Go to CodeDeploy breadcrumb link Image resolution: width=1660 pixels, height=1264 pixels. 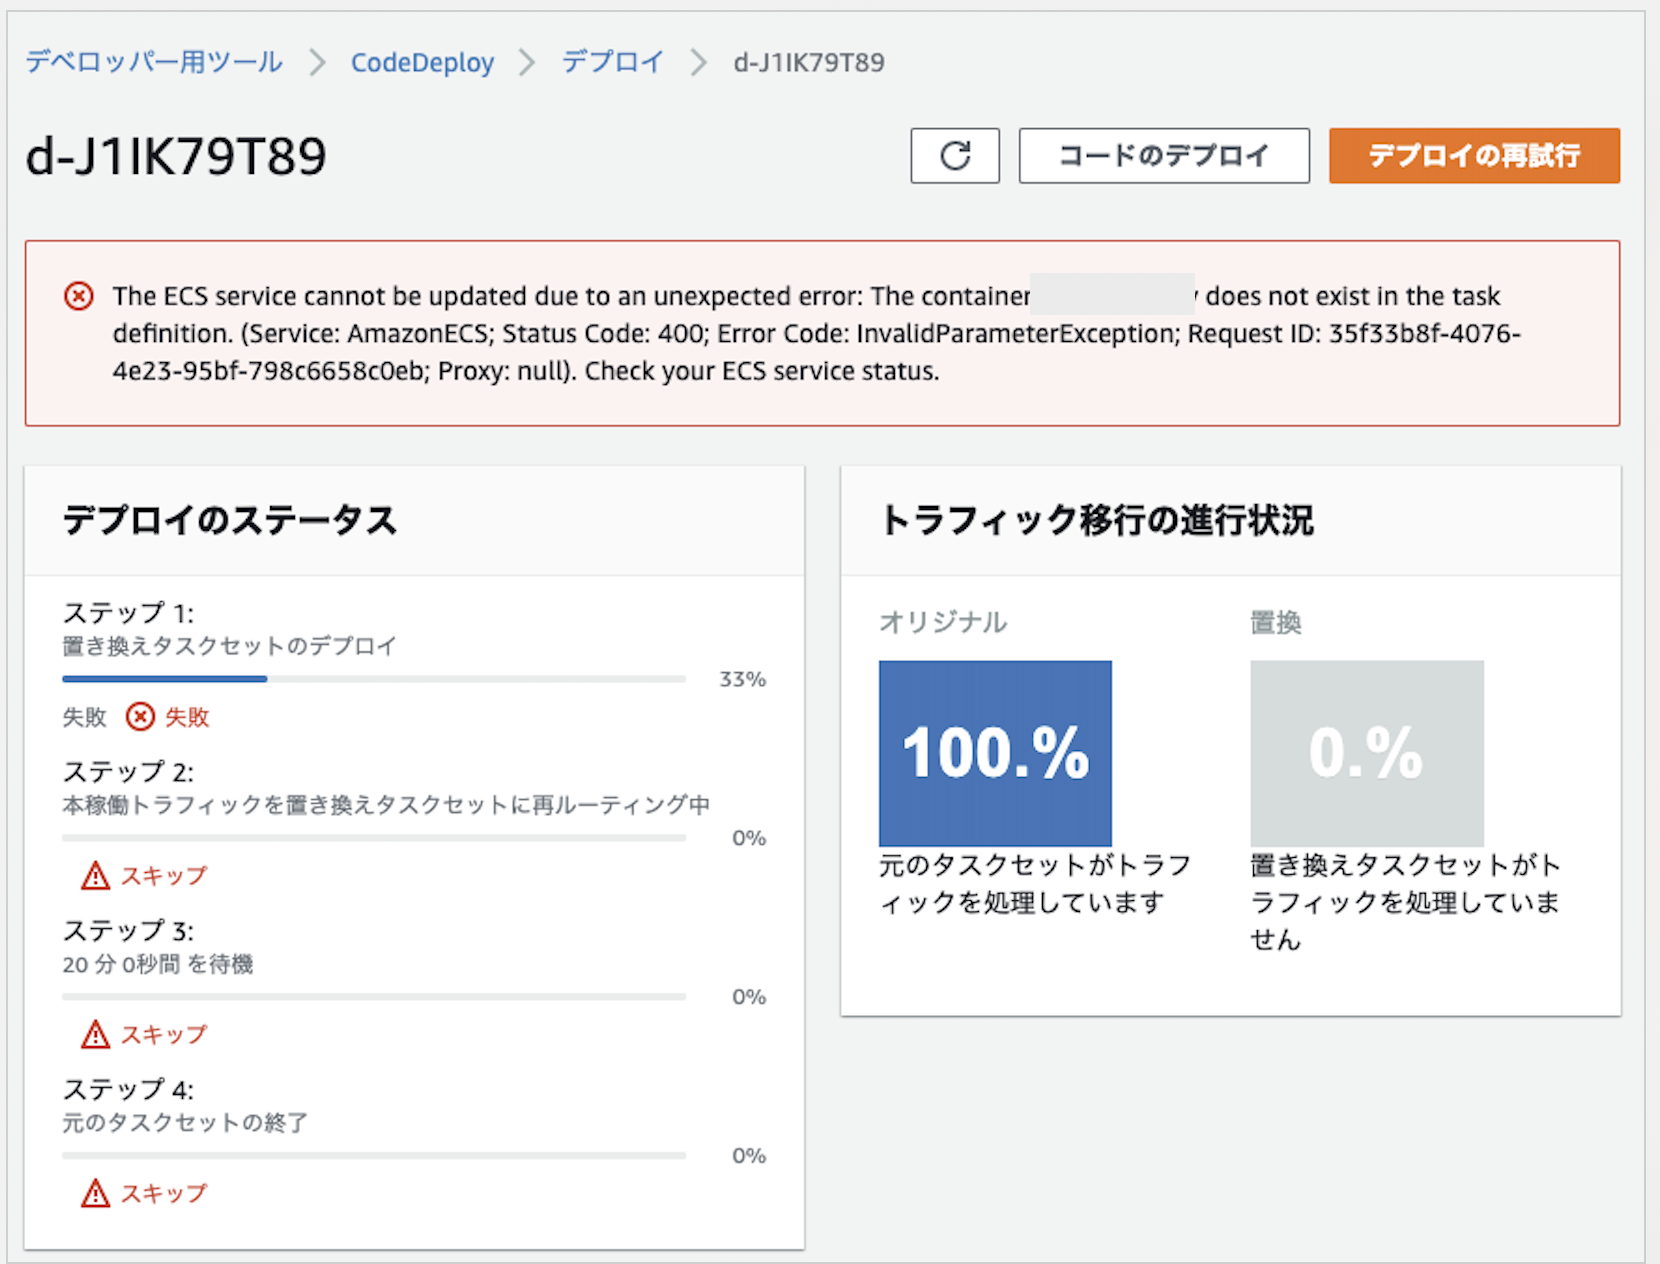[422, 62]
